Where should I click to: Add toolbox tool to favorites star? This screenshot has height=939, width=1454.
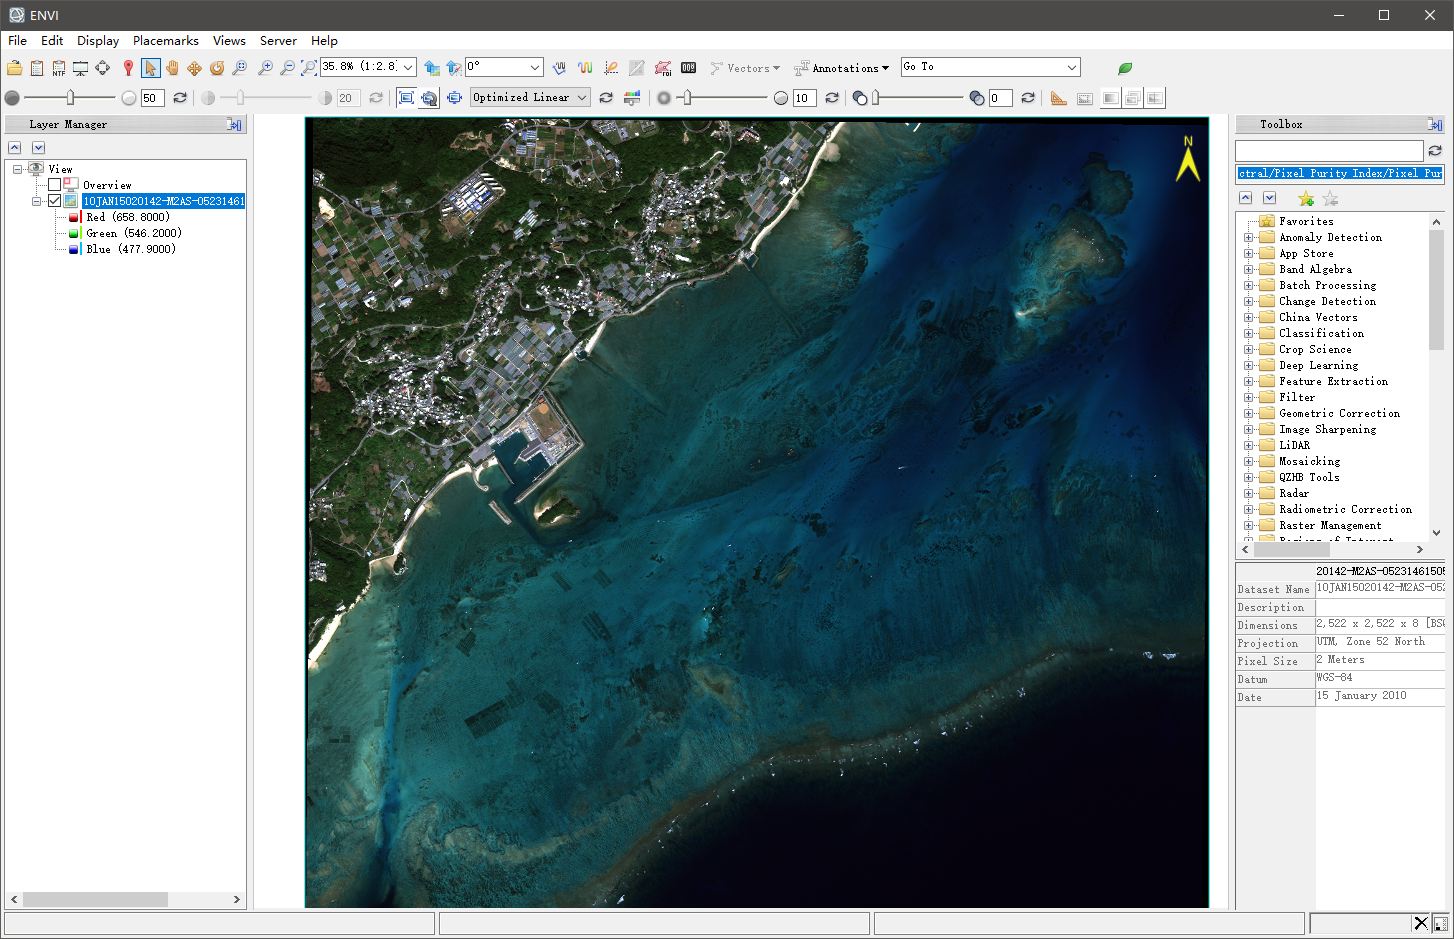pos(1306,198)
